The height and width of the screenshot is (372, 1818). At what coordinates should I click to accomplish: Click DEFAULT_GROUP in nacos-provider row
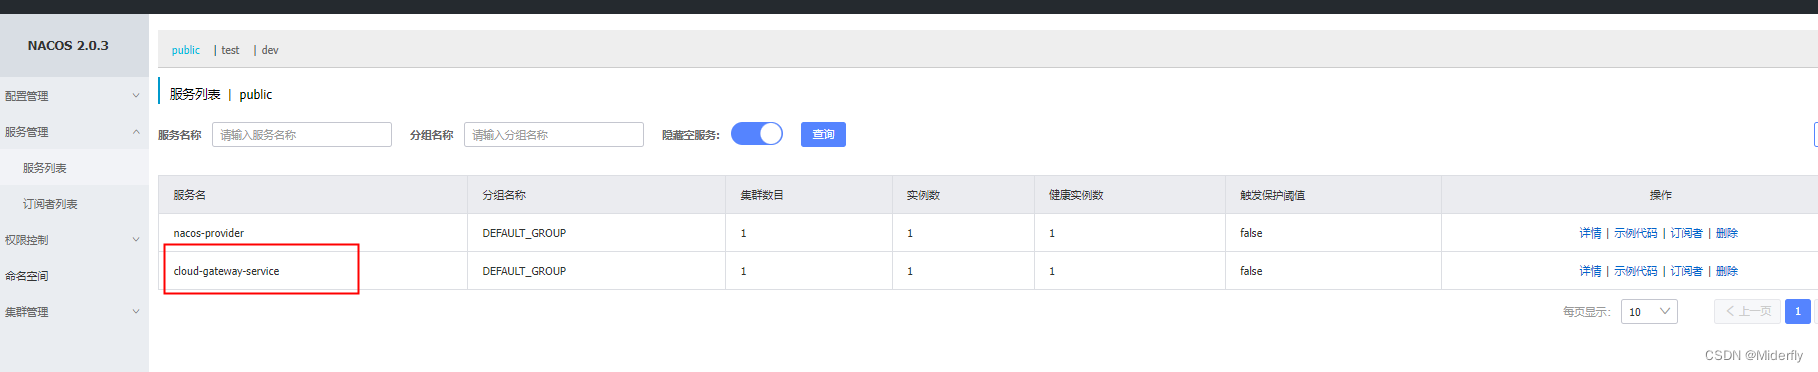coord(524,233)
